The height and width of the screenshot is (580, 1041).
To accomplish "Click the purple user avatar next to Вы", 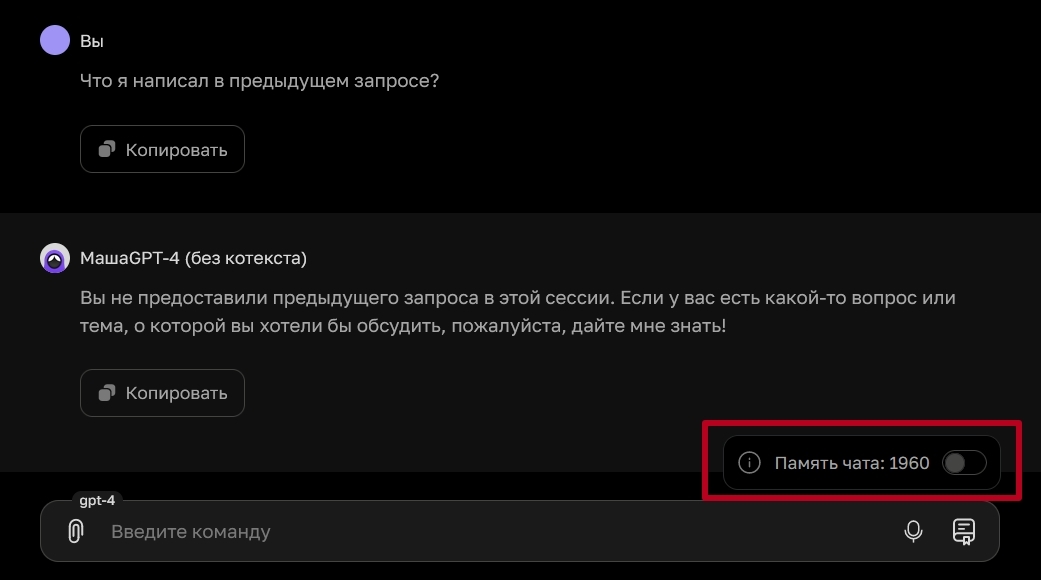I will pos(54,41).
